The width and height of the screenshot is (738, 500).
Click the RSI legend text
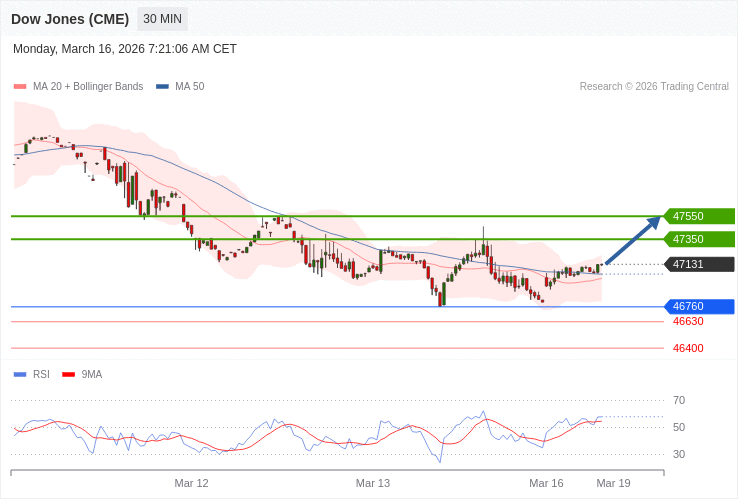click(41, 375)
